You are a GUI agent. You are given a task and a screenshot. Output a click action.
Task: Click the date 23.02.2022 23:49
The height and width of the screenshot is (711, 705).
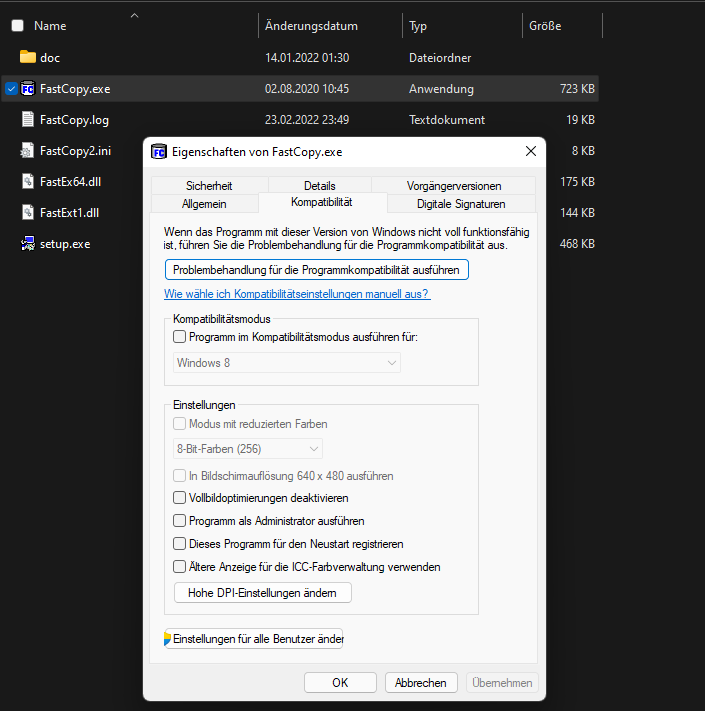click(x=307, y=120)
